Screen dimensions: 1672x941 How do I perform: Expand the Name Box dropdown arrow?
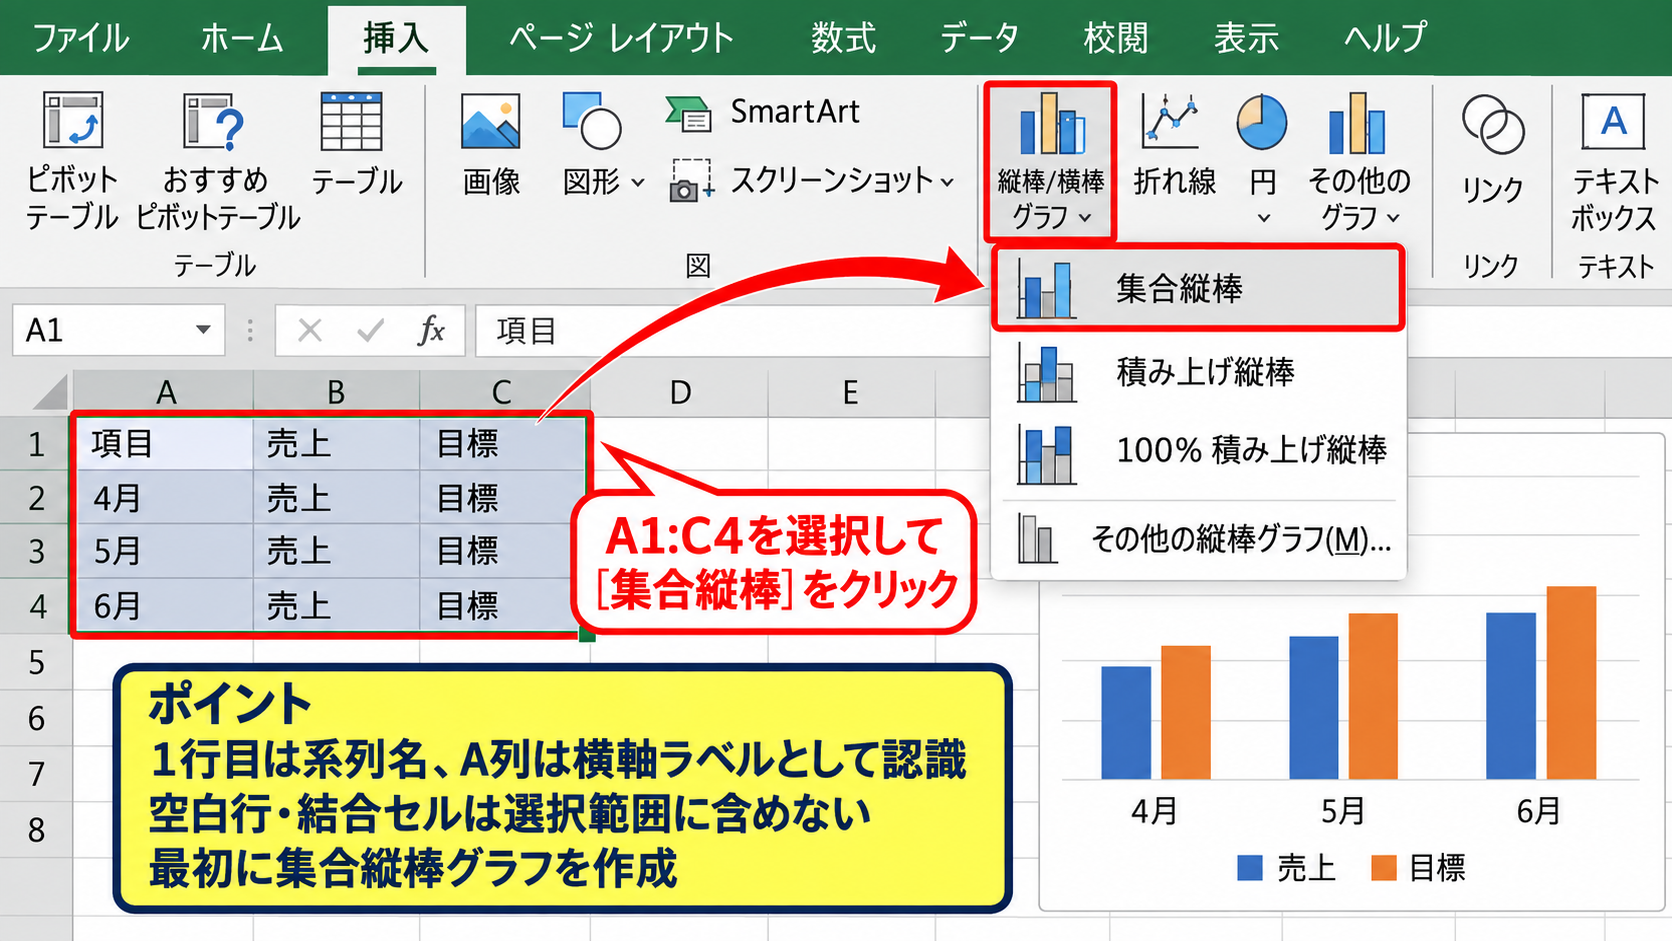[203, 330]
